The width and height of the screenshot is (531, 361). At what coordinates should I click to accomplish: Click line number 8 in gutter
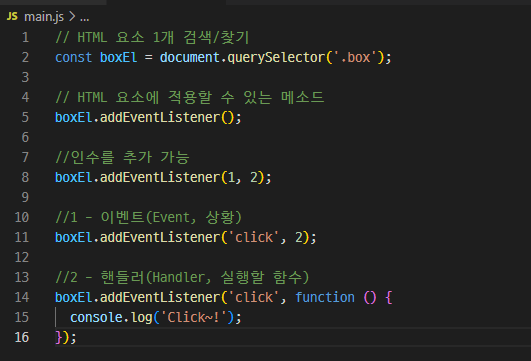coord(25,177)
